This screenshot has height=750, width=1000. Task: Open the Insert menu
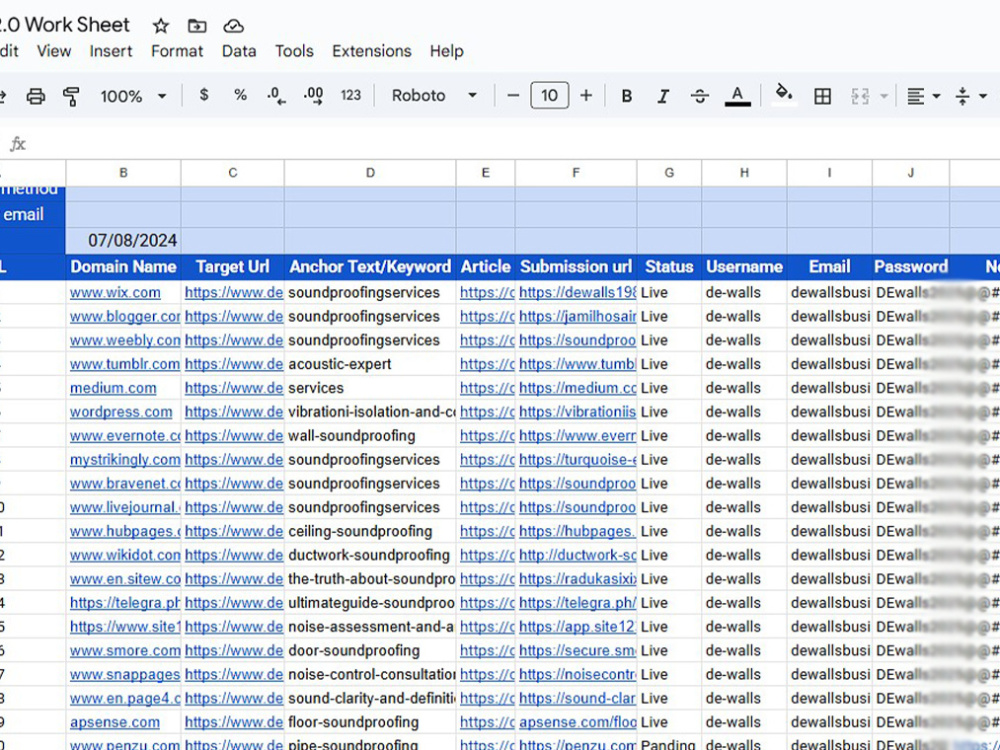pyautogui.click(x=110, y=51)
